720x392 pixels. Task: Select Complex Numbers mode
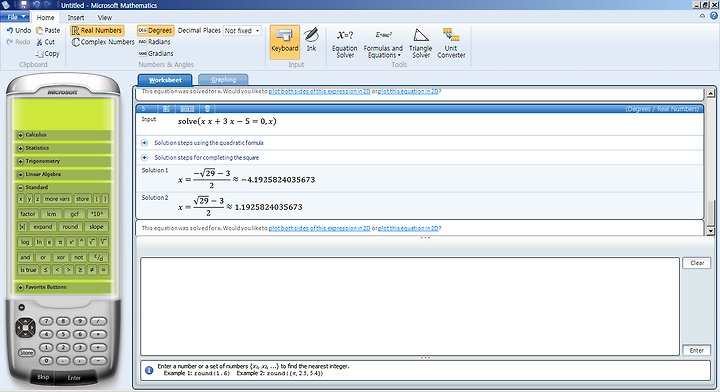click(x=103, y=42)
